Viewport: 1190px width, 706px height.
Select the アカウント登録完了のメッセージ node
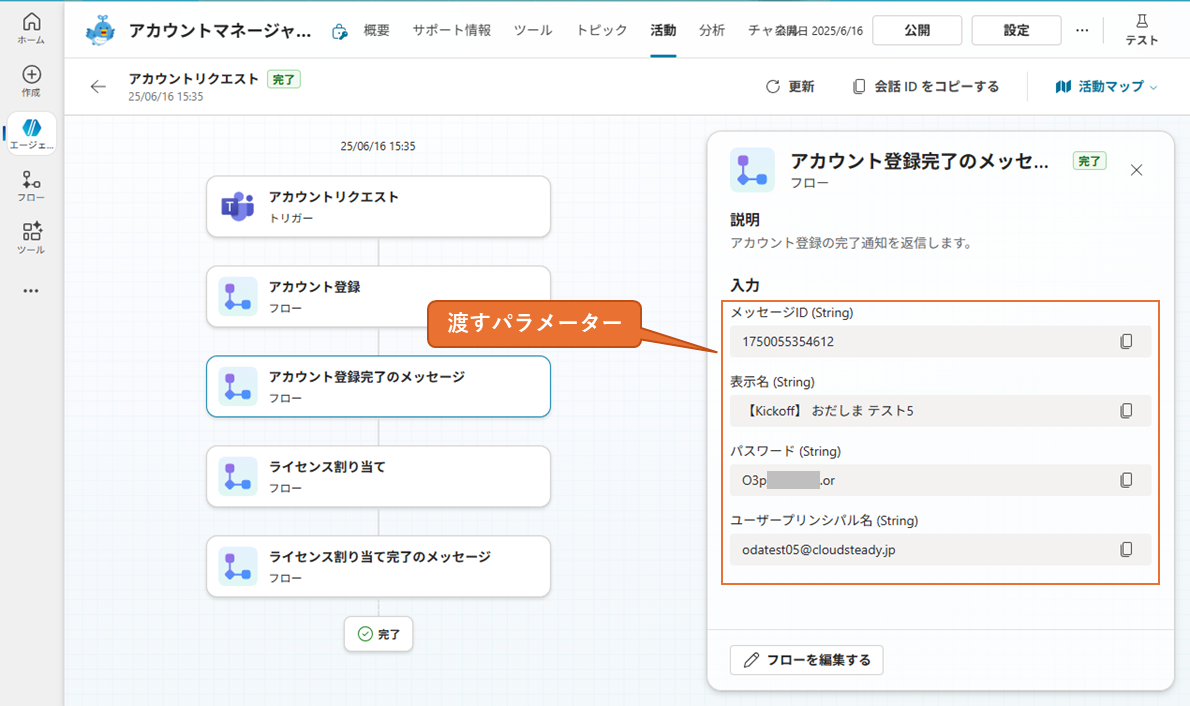tap(378, 386)
